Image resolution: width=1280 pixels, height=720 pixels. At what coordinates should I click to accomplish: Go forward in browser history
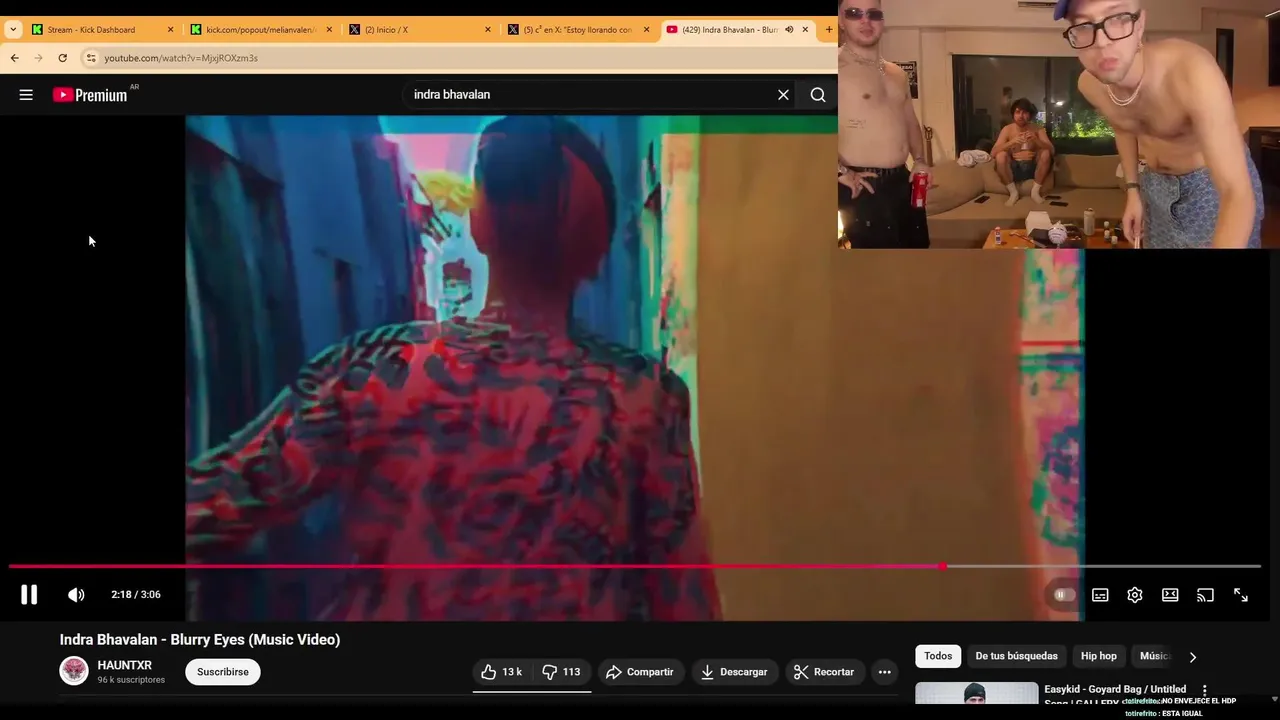[x=39, y=58]
